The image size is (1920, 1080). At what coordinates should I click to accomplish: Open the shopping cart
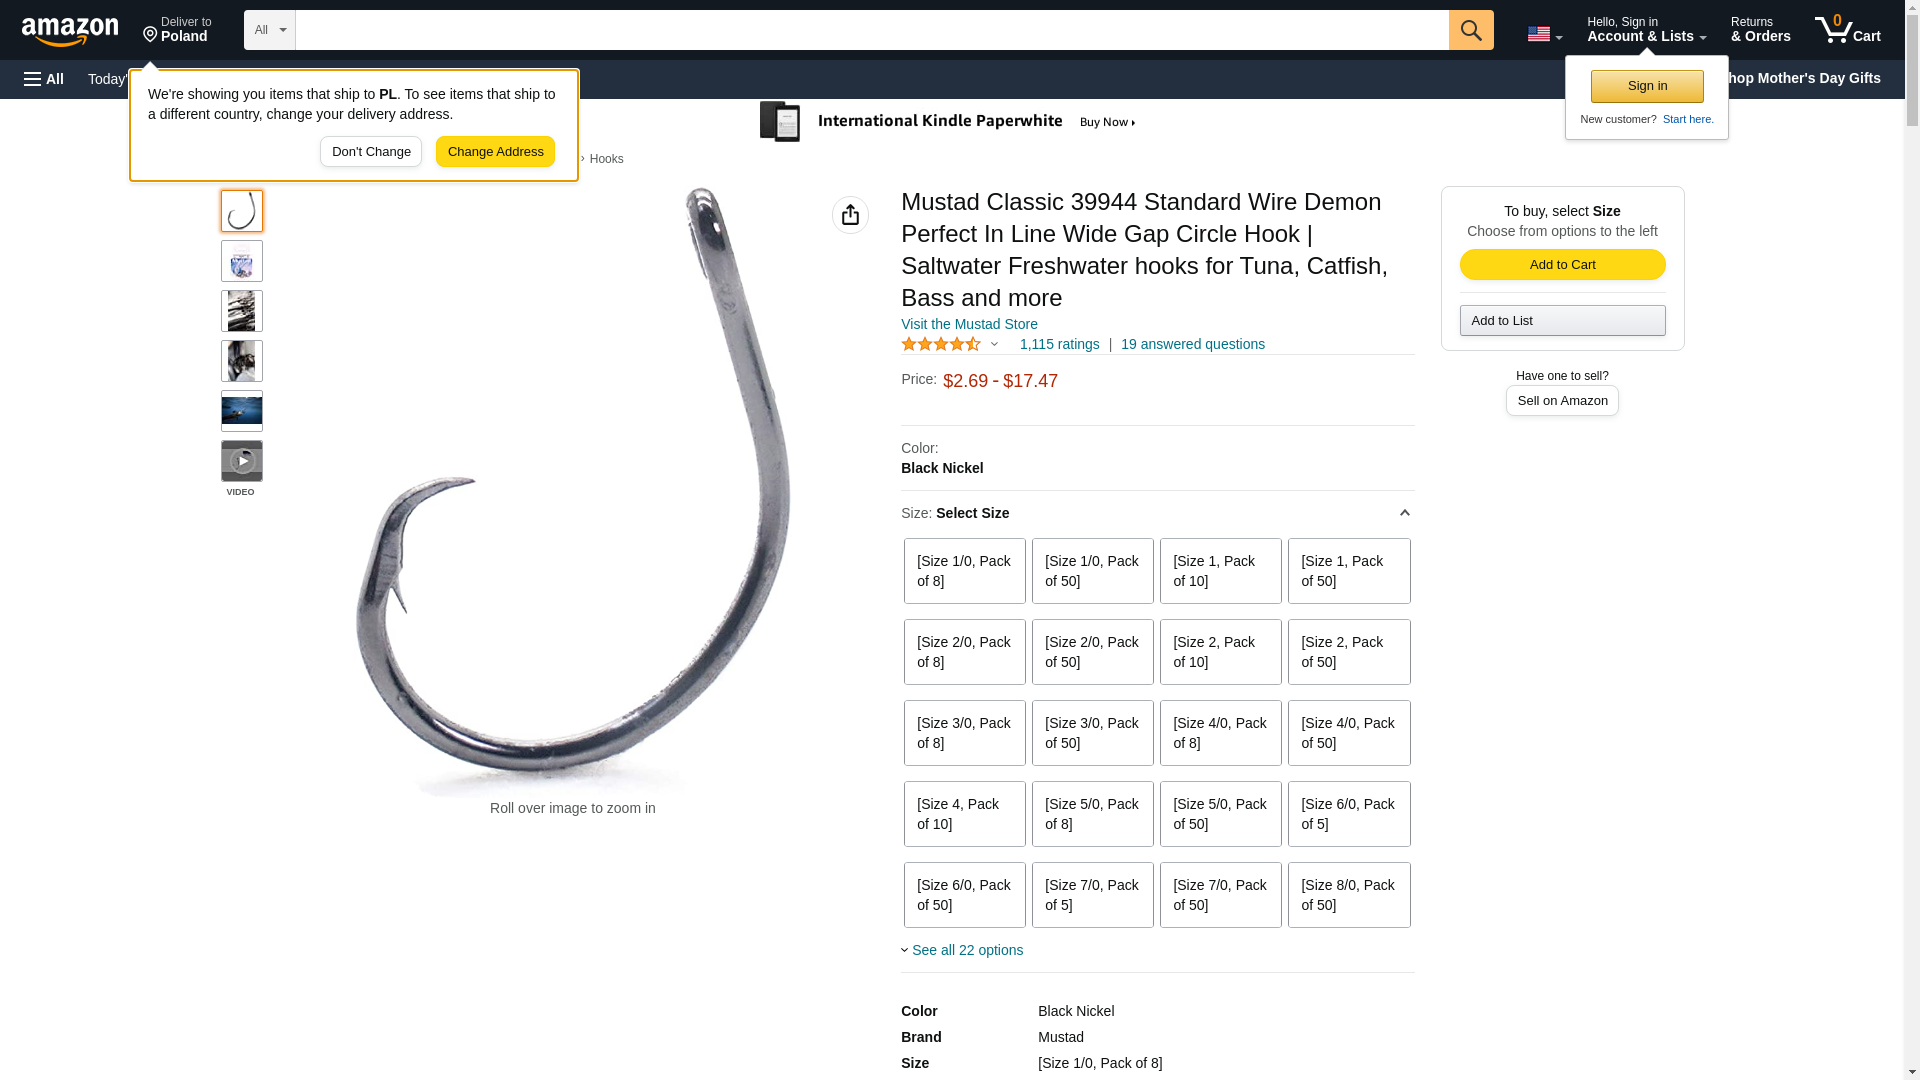(x=1847, y=29)
